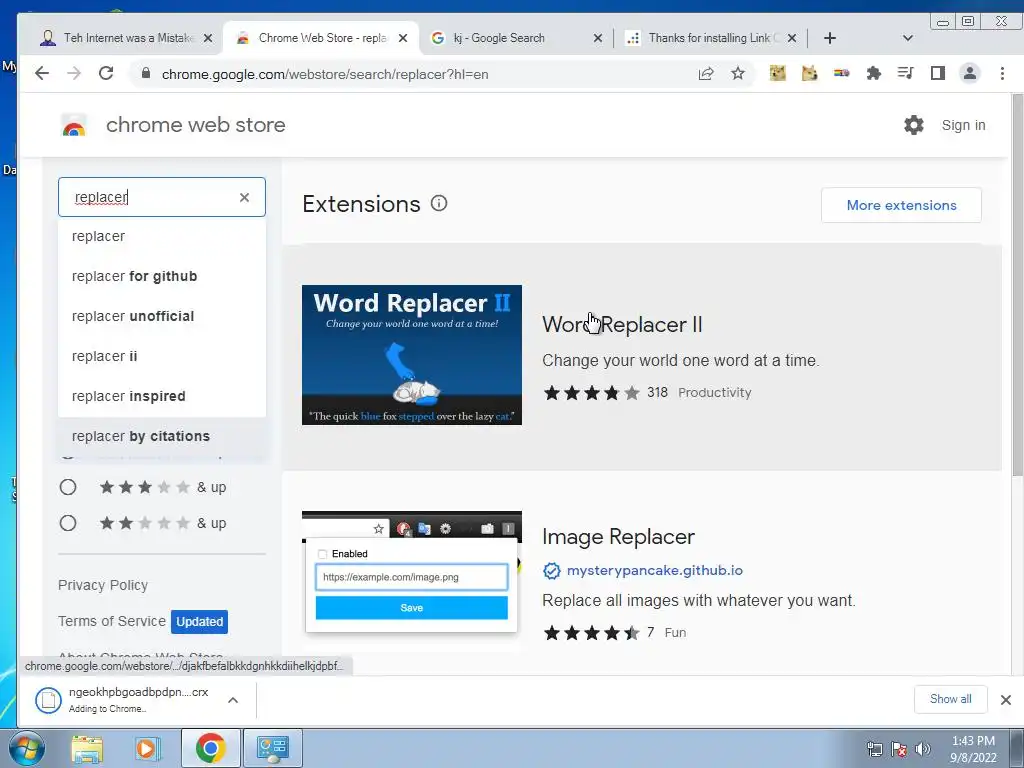Click the Chrome taskbar icon
Image resolution: width=1024 pixels, height=768 pixels.
tap(210, 748)
